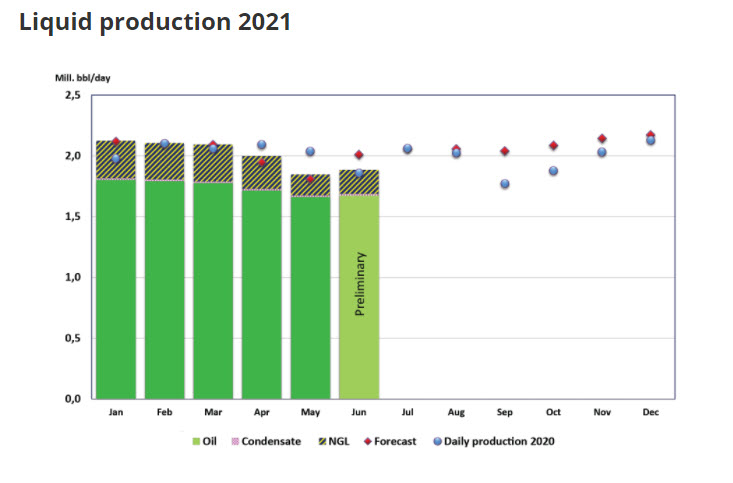733x483 pixels.
Task: Select the September 2020 daily production circle
Action: coord(505,184)
